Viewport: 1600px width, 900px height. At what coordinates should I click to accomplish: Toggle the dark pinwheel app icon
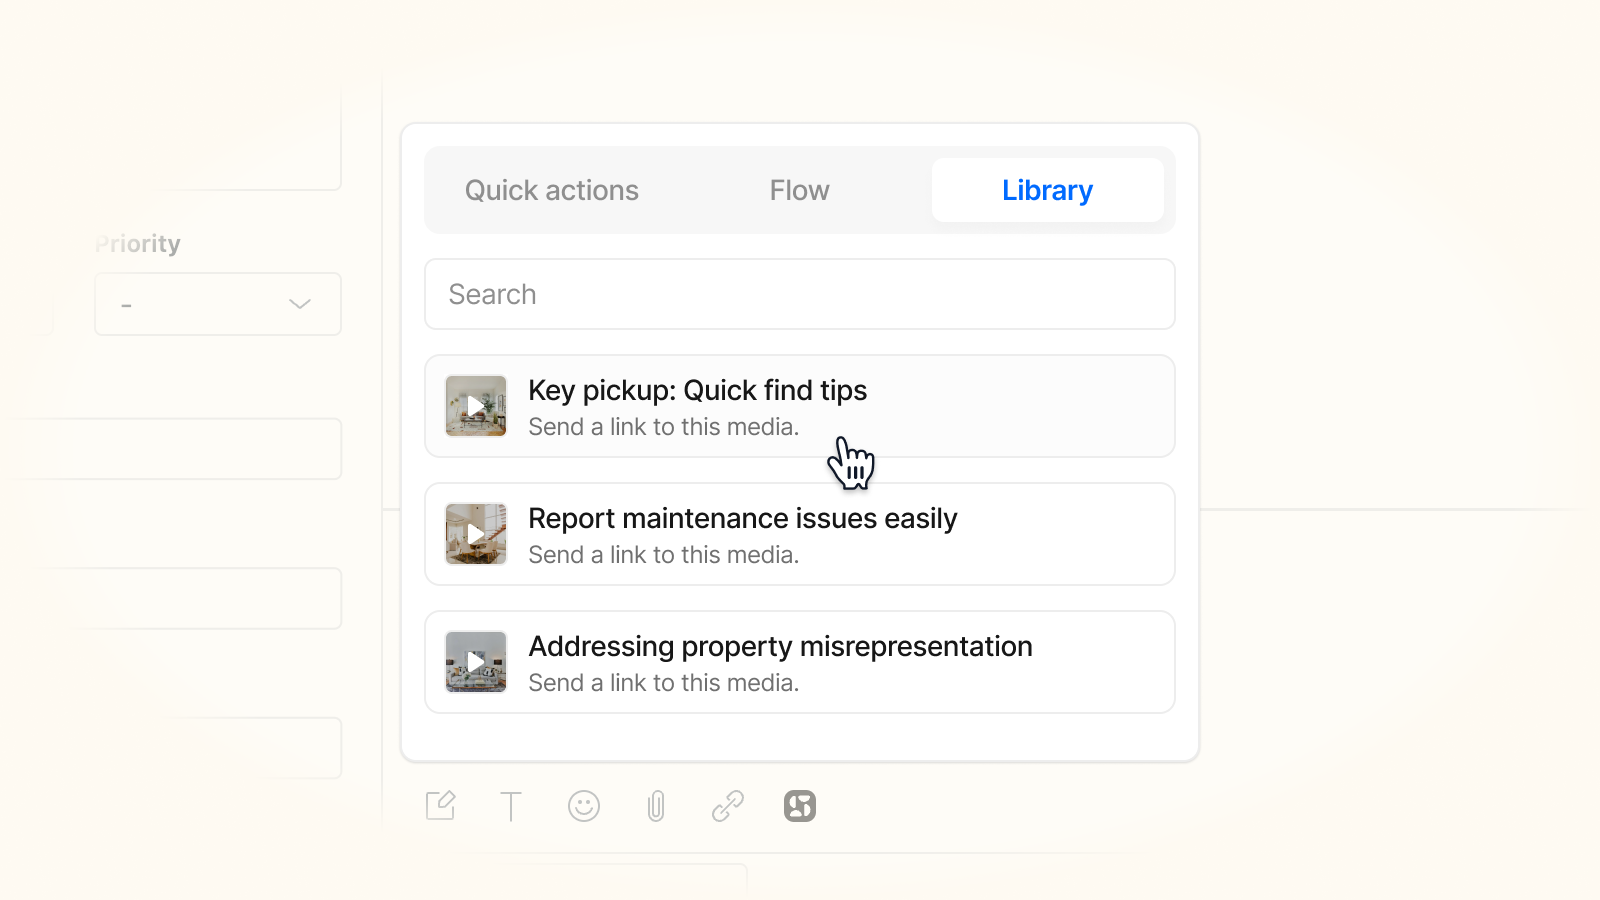[x=800, y=806]
